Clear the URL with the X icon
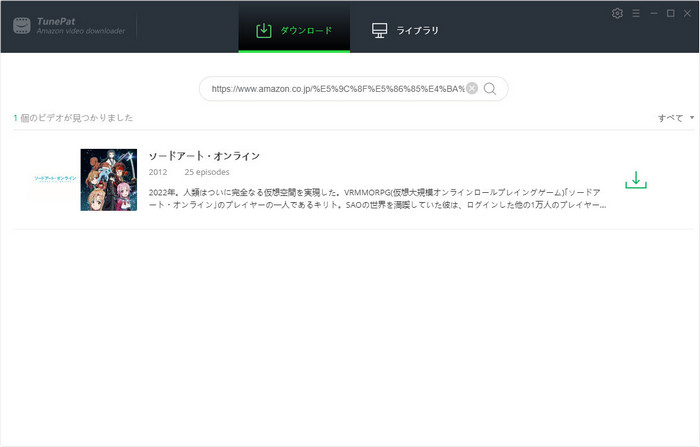The image size is (700, 447). click(x=472, y=88)
